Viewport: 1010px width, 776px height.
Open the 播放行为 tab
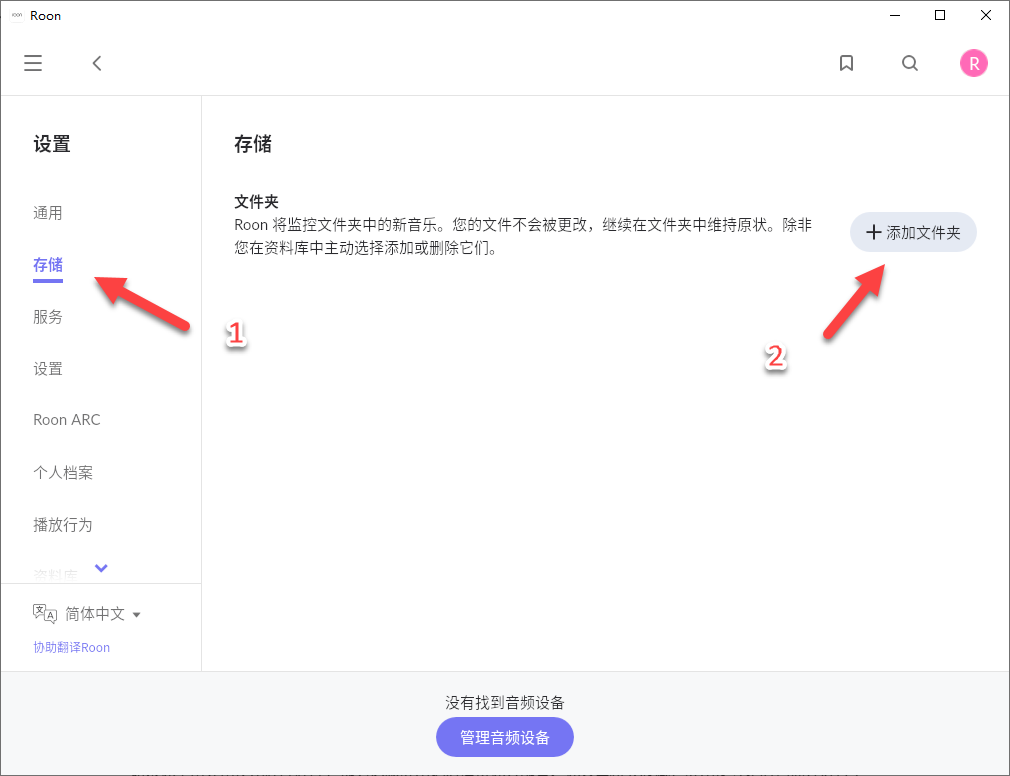63,525
